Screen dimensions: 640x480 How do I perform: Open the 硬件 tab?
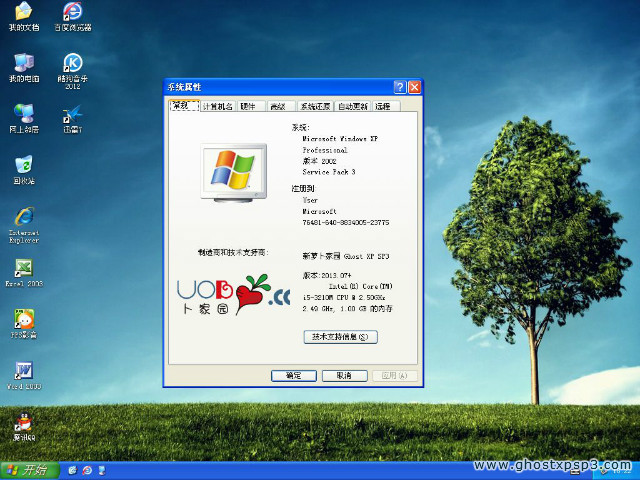click(251, 107)
